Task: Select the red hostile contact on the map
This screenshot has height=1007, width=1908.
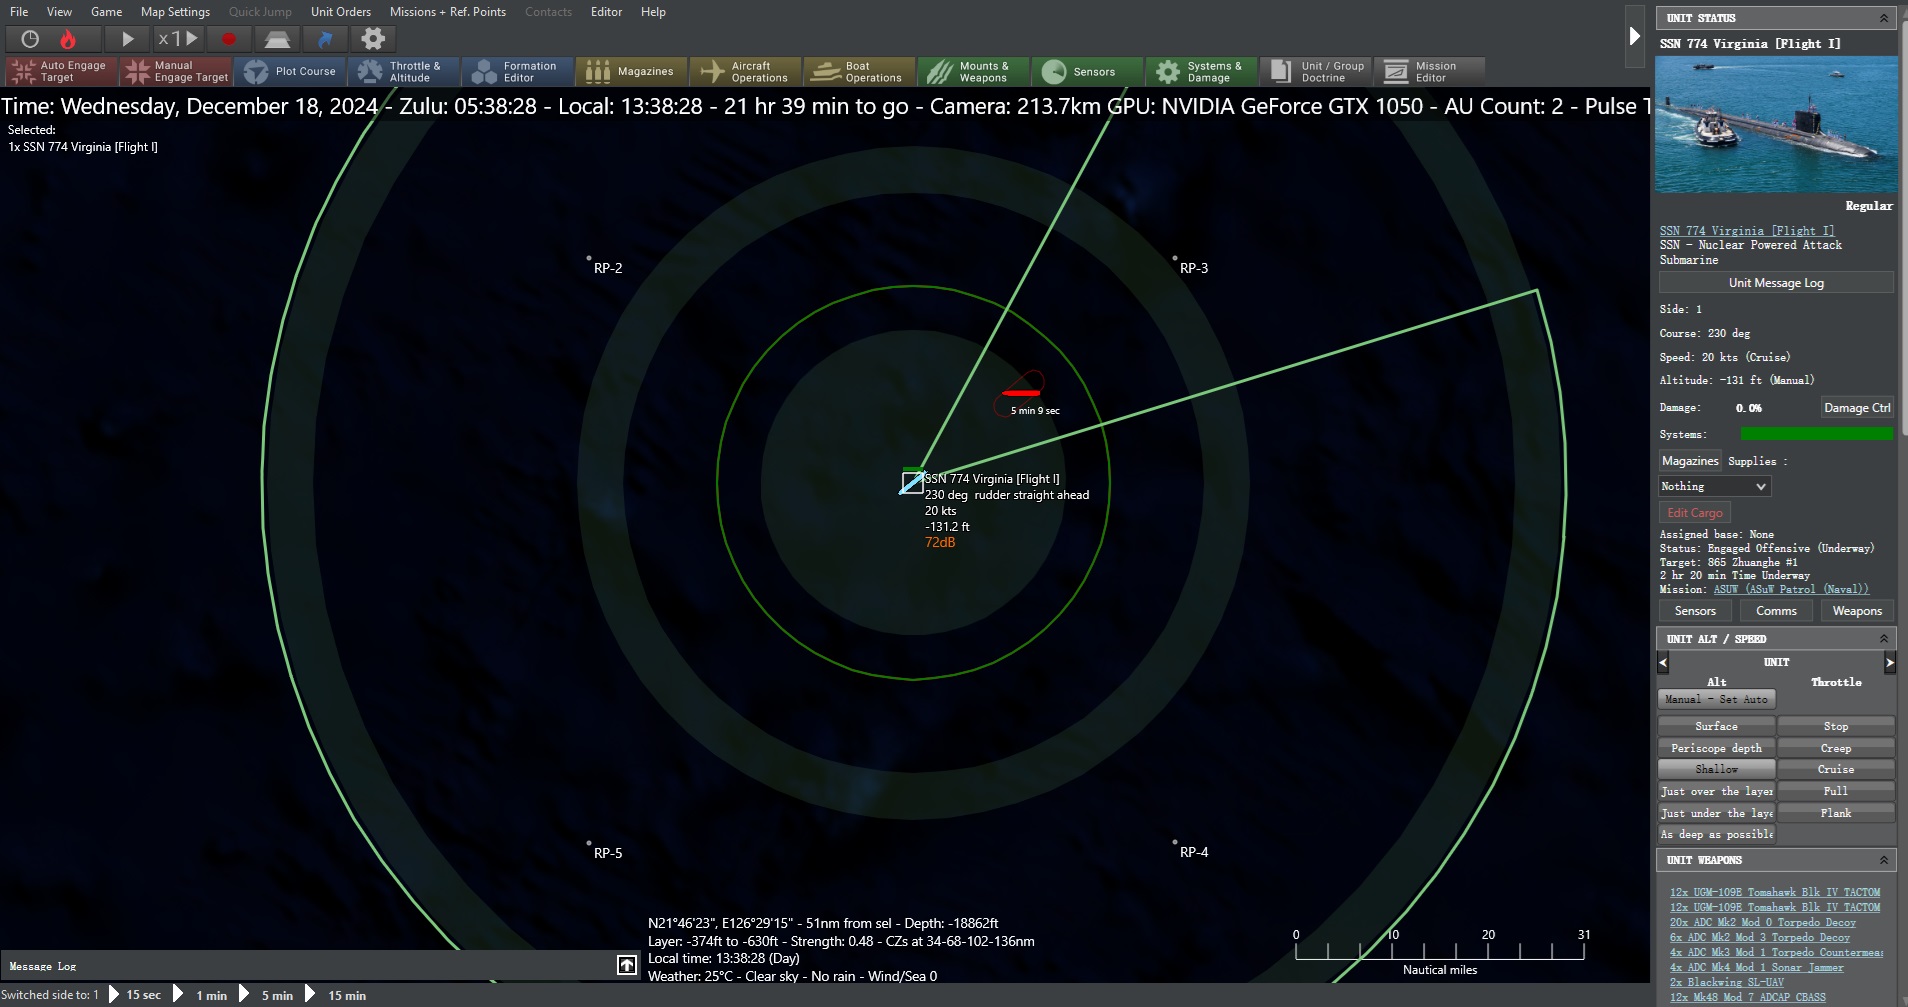Action: [1021, 393]
